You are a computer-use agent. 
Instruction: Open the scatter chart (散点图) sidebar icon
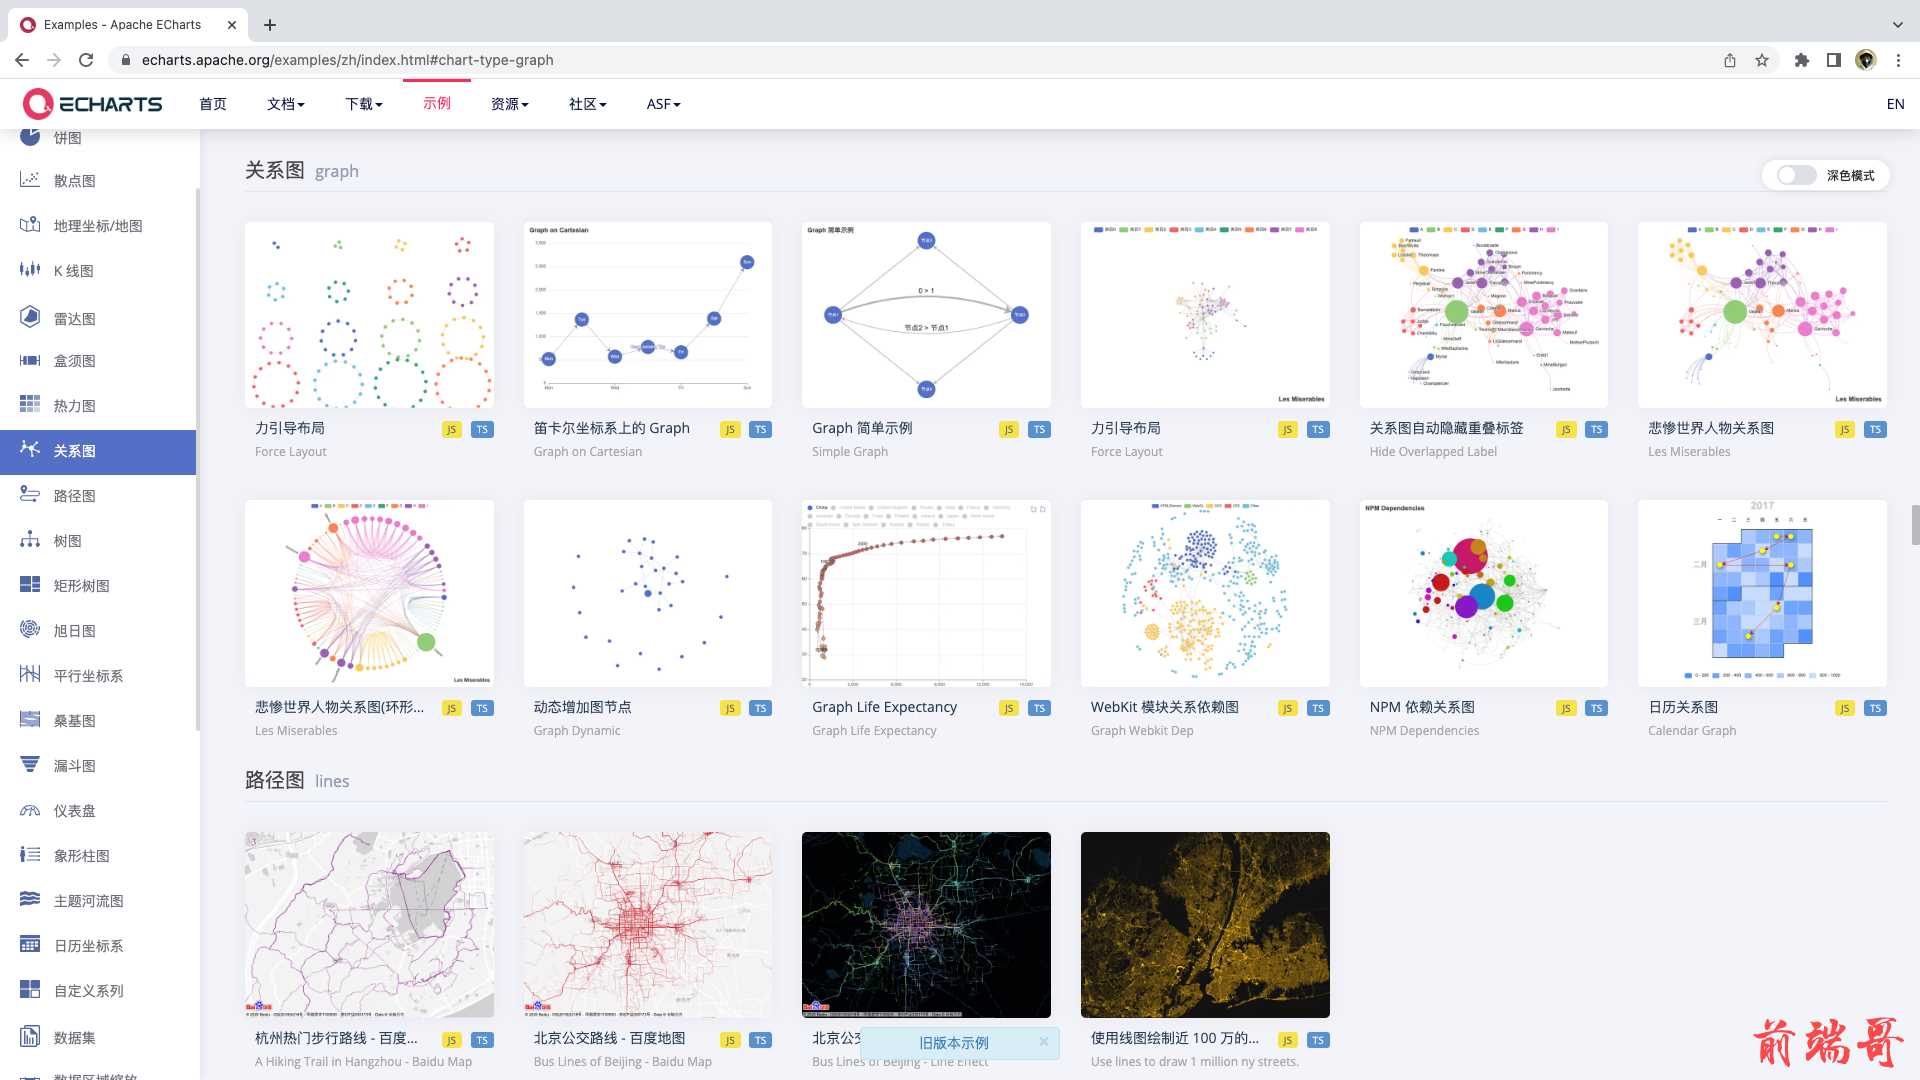pyautogui.click(x=30, y=180)
